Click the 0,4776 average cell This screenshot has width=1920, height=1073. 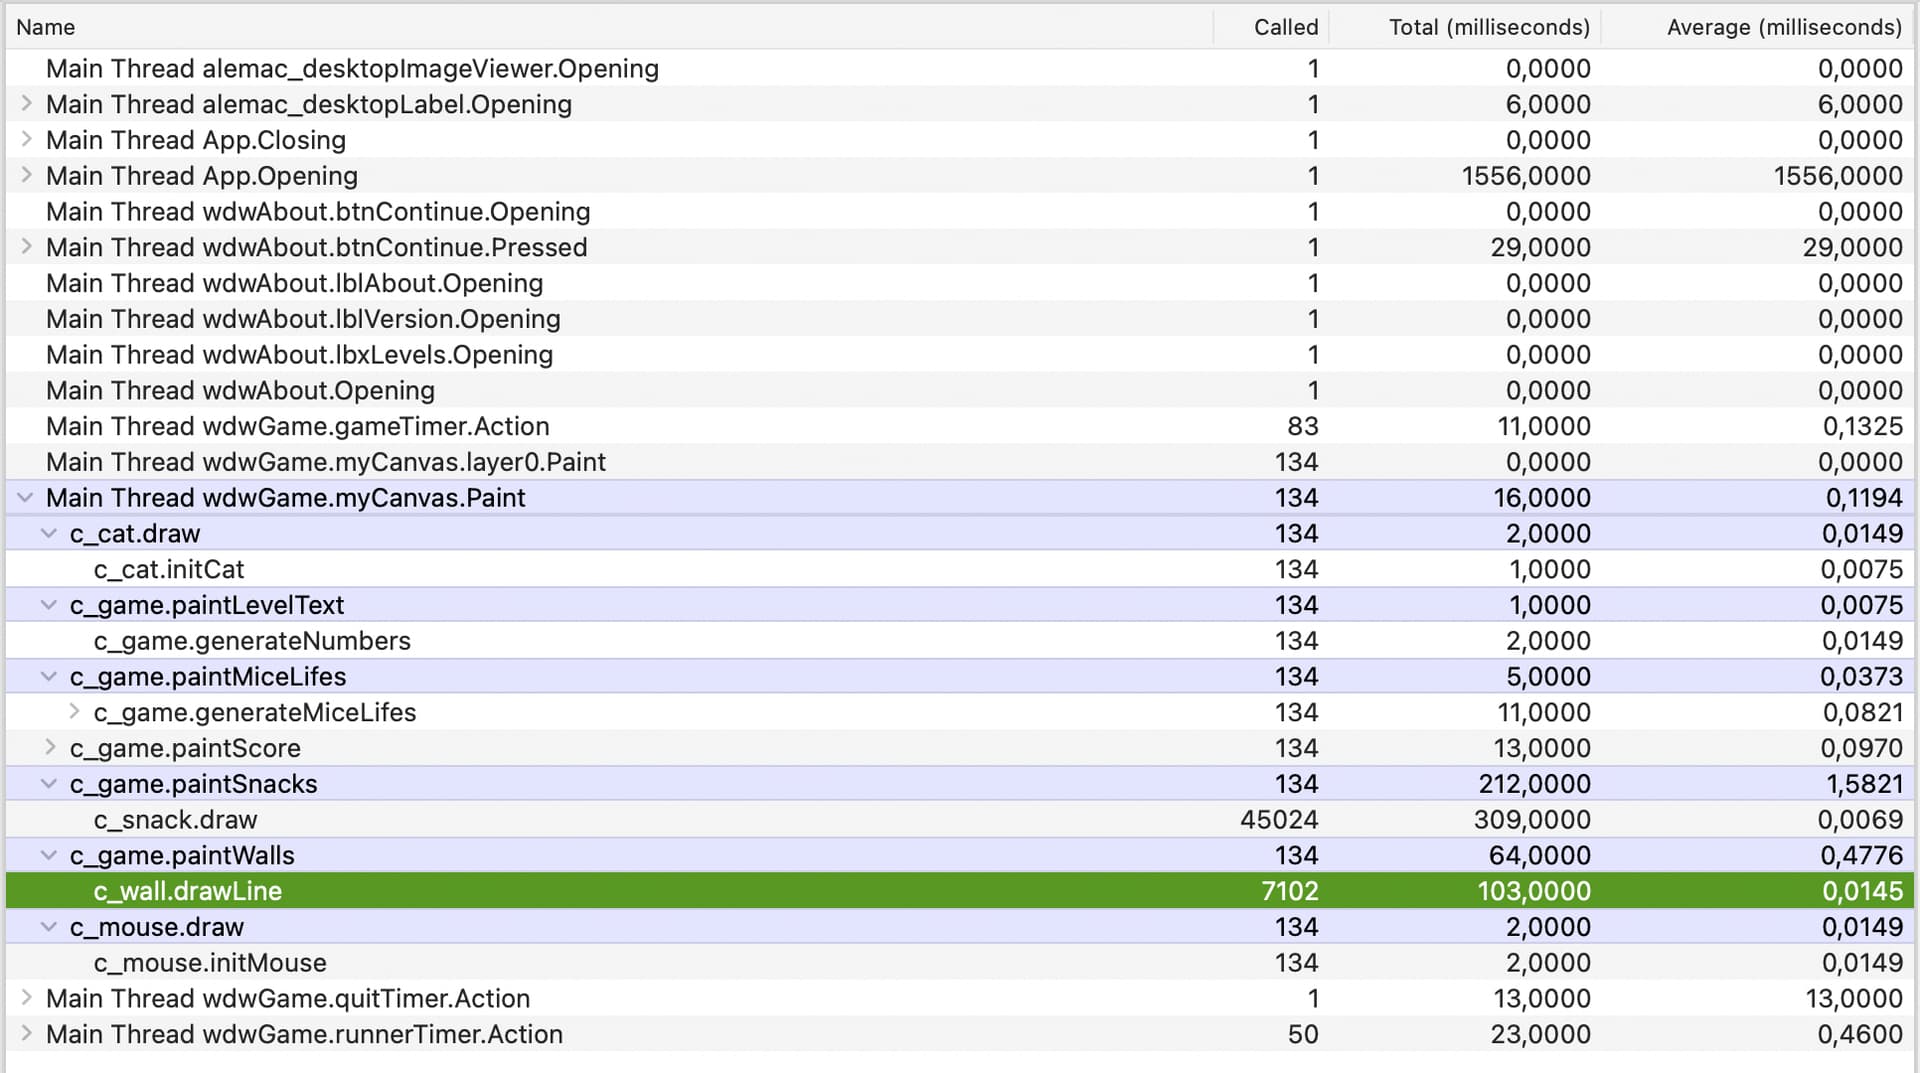(x=1862, y=856)
